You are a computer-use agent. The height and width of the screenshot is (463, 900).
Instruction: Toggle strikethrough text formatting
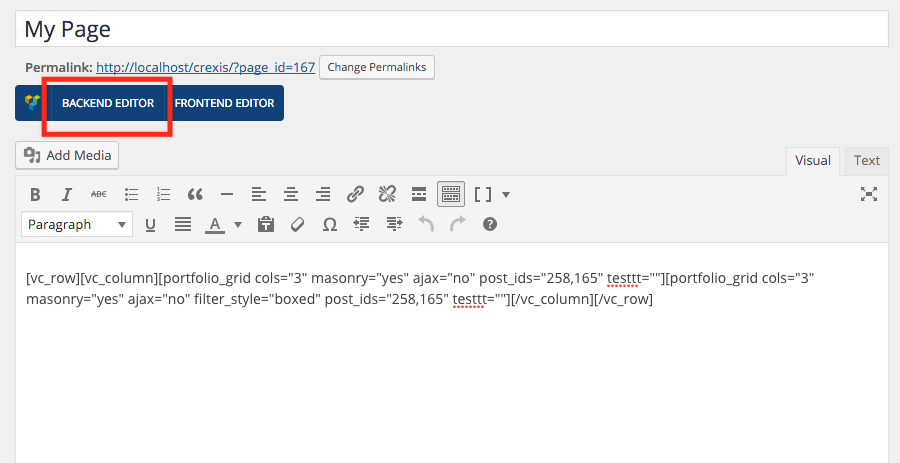click(99, 194)
